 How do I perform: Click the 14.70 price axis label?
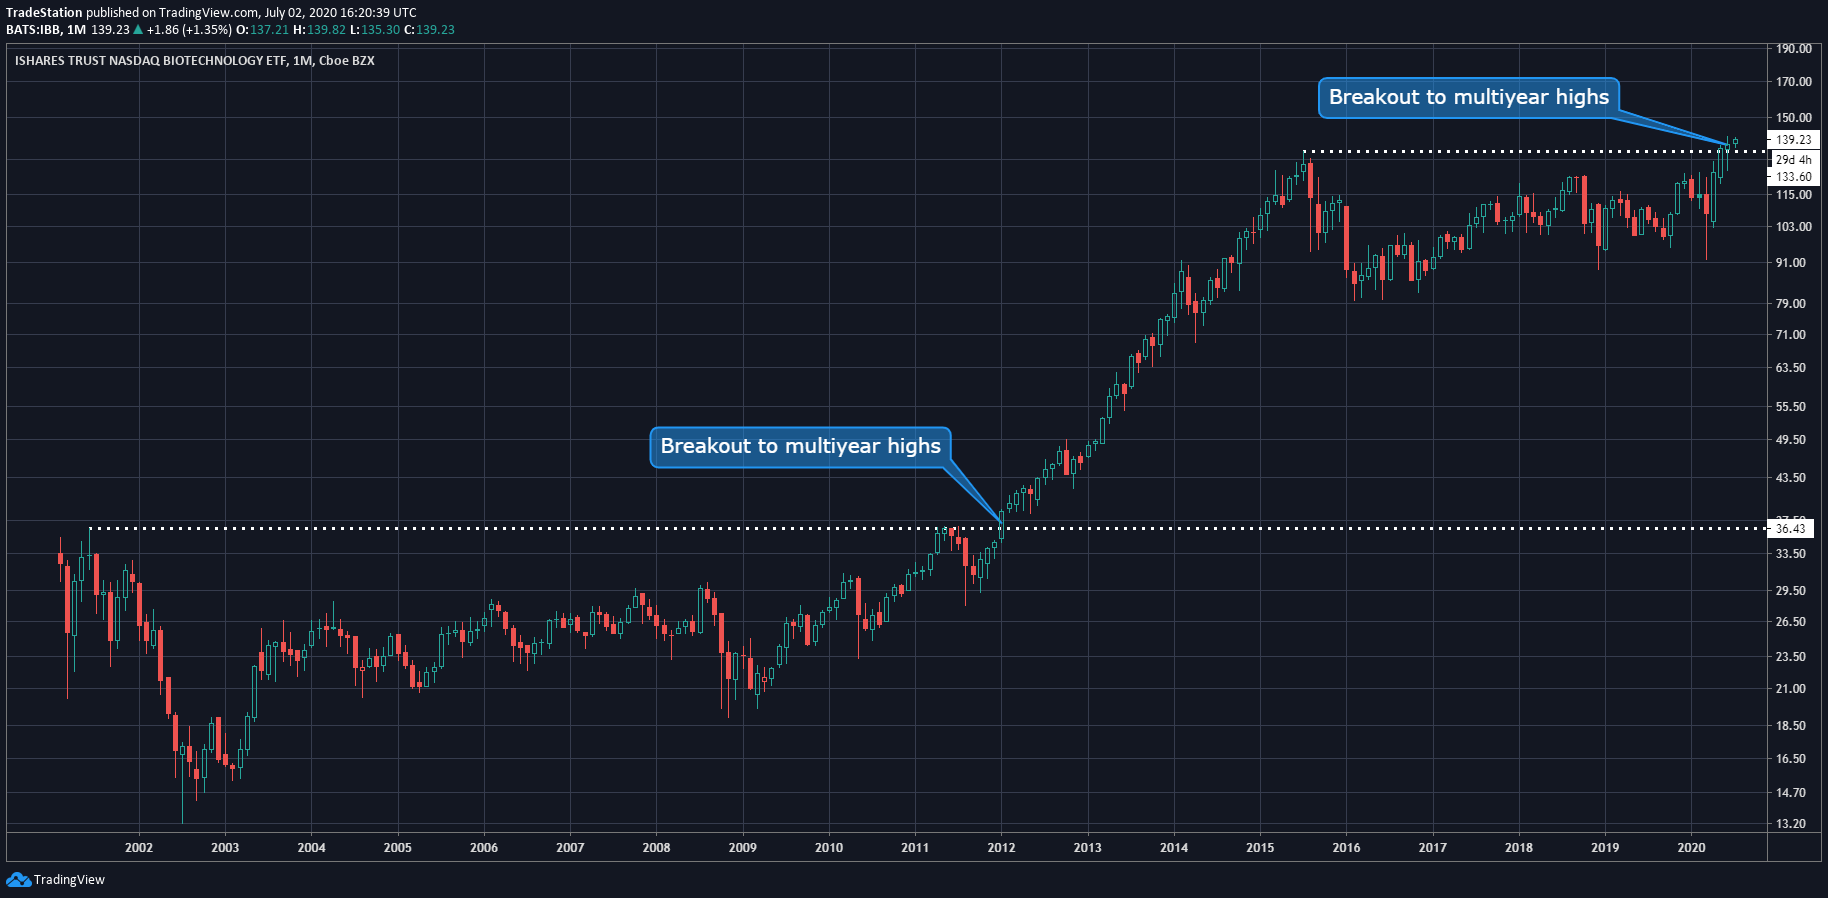click(1791, 793)
